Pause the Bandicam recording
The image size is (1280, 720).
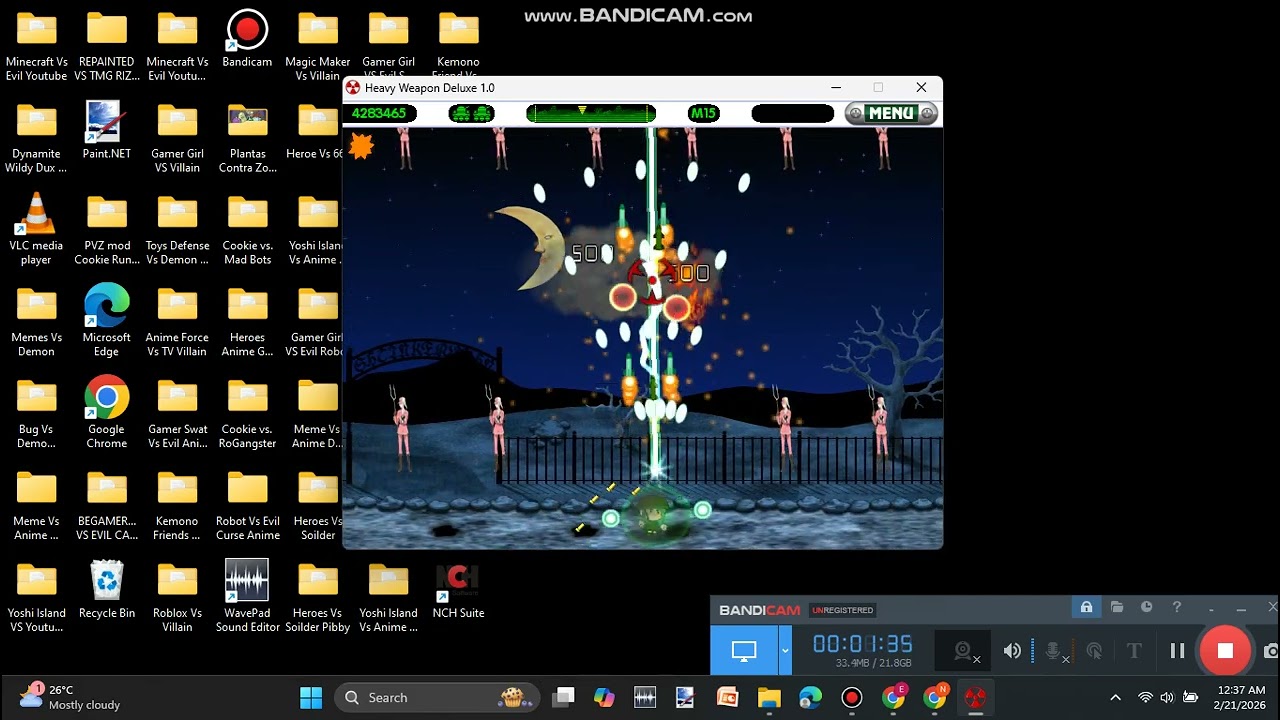pos(1177,651)
